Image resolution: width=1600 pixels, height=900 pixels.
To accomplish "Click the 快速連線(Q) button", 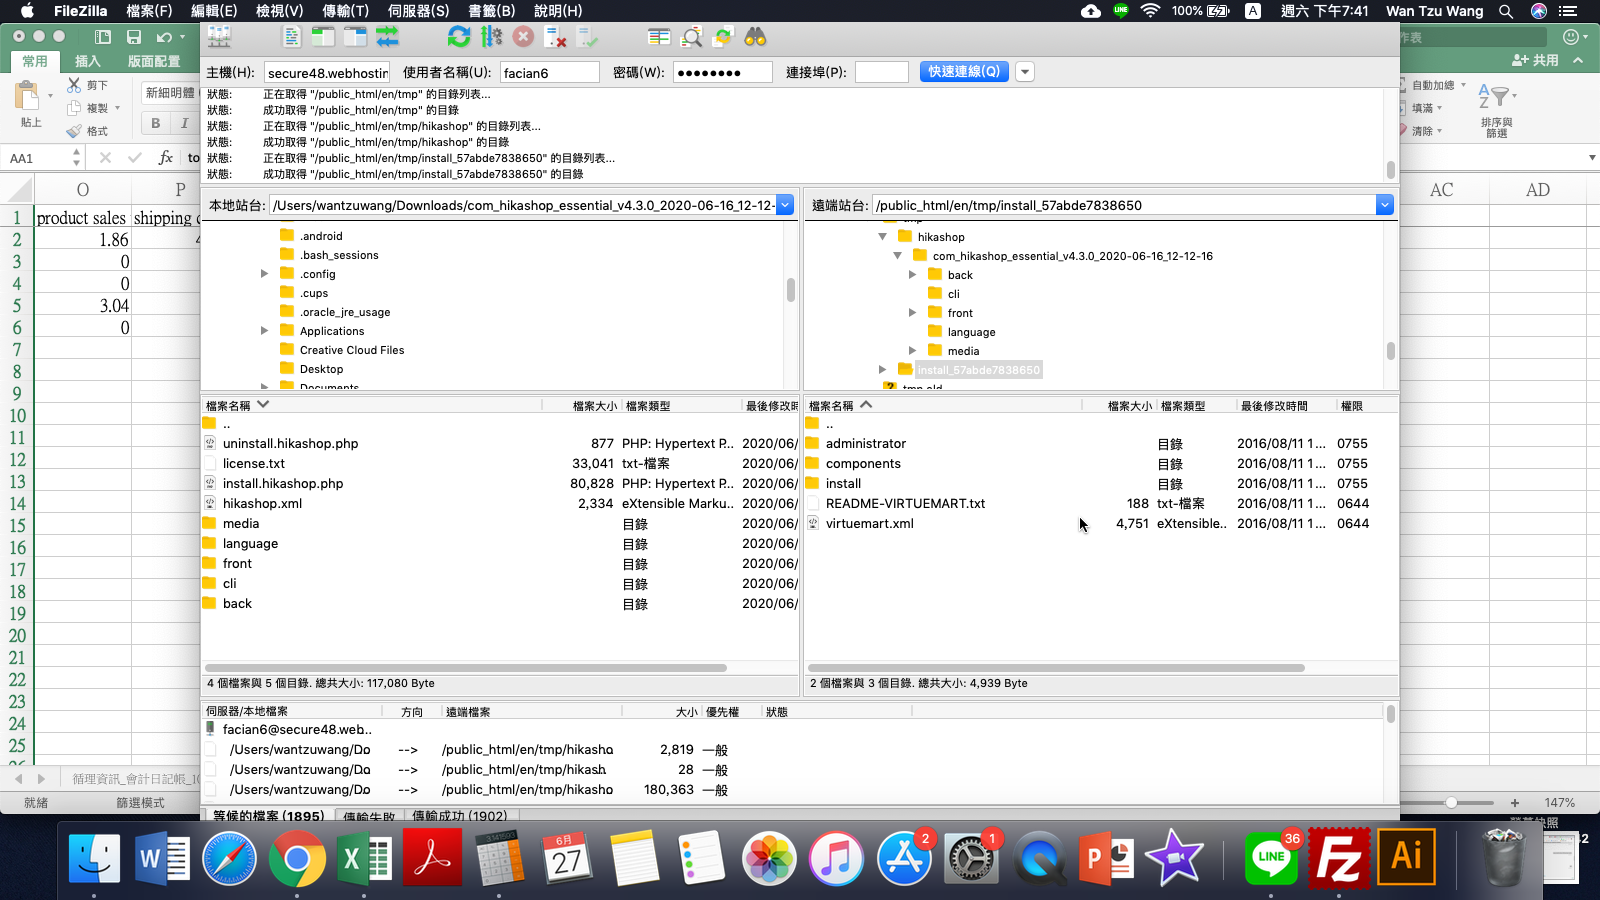I will coord(963,72).
